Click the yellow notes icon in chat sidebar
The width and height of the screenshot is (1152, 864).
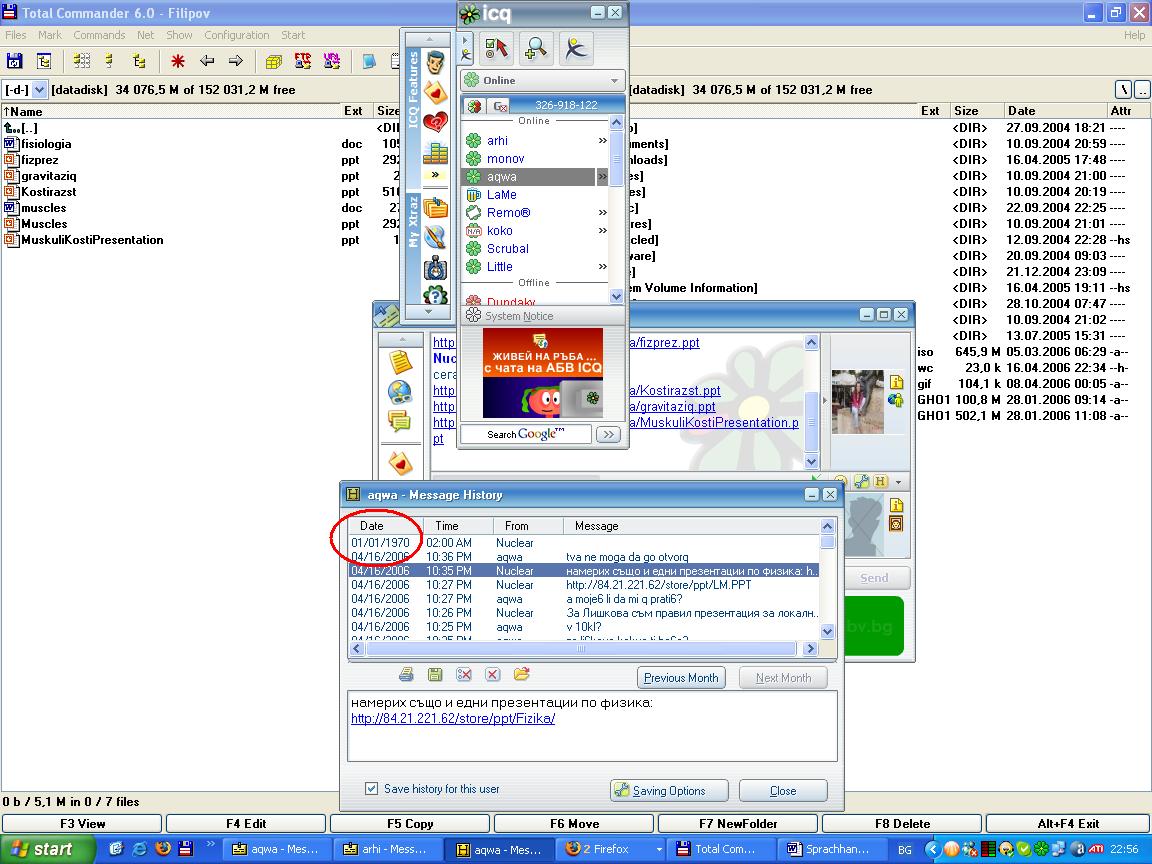point(400,362)
